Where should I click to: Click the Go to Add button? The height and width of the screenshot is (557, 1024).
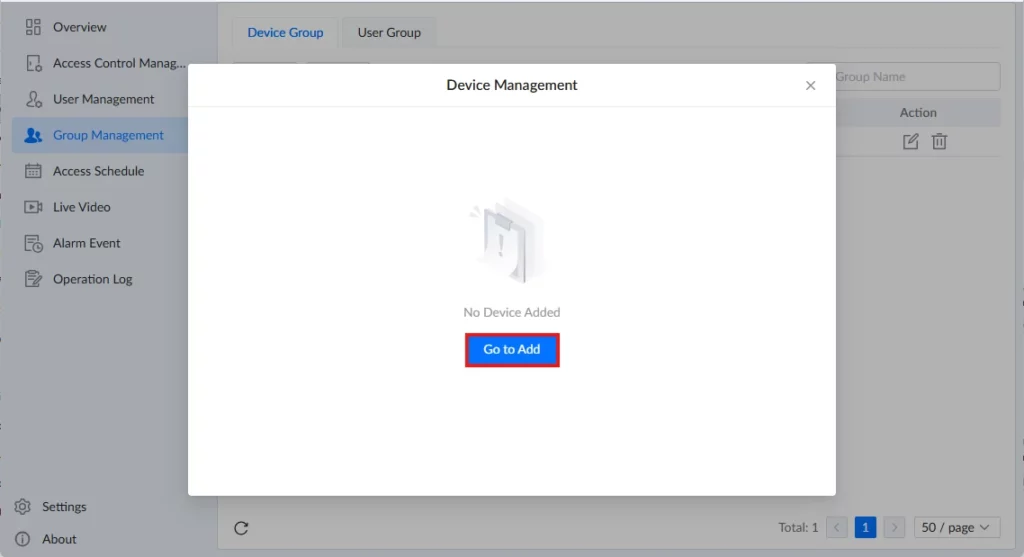(x=512, y=349)
